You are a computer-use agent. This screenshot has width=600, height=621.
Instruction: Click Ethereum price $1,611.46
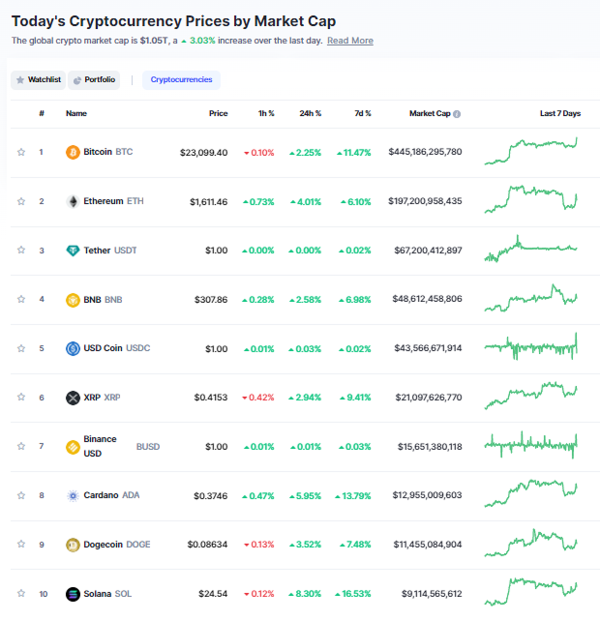pos(209,202)
